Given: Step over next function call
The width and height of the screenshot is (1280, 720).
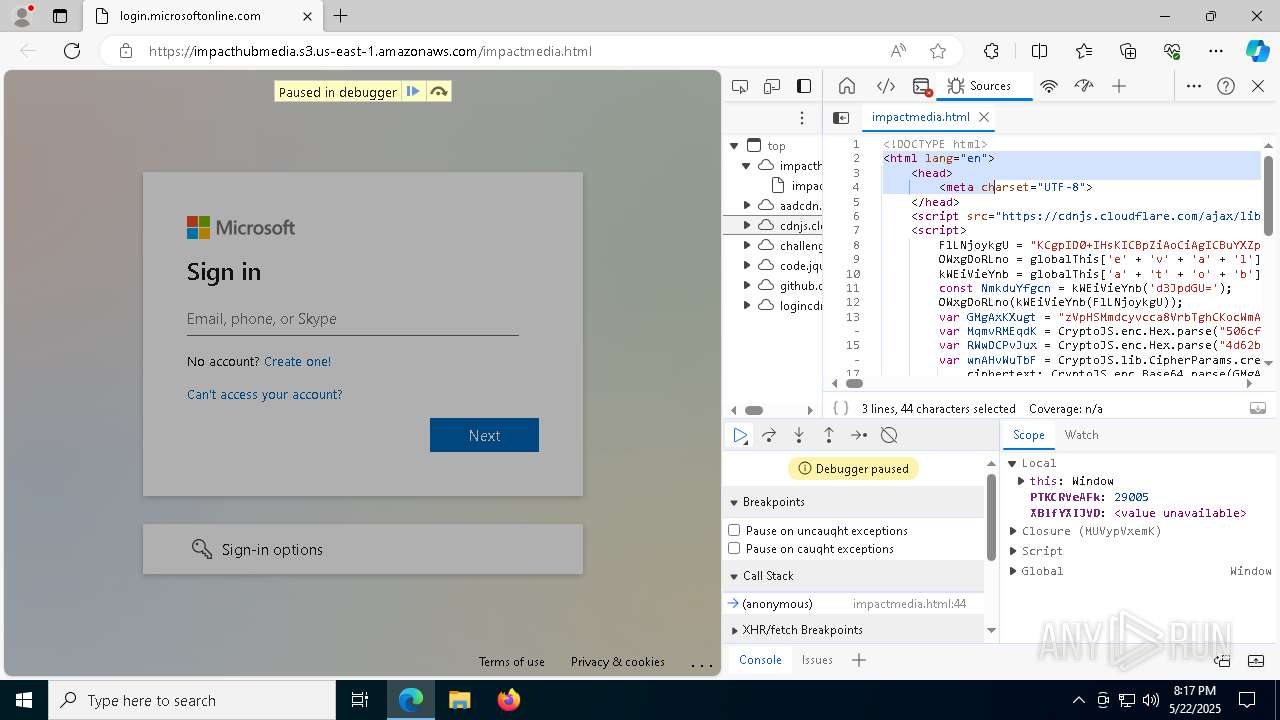Looking at the screenshot, I should 769,435.
